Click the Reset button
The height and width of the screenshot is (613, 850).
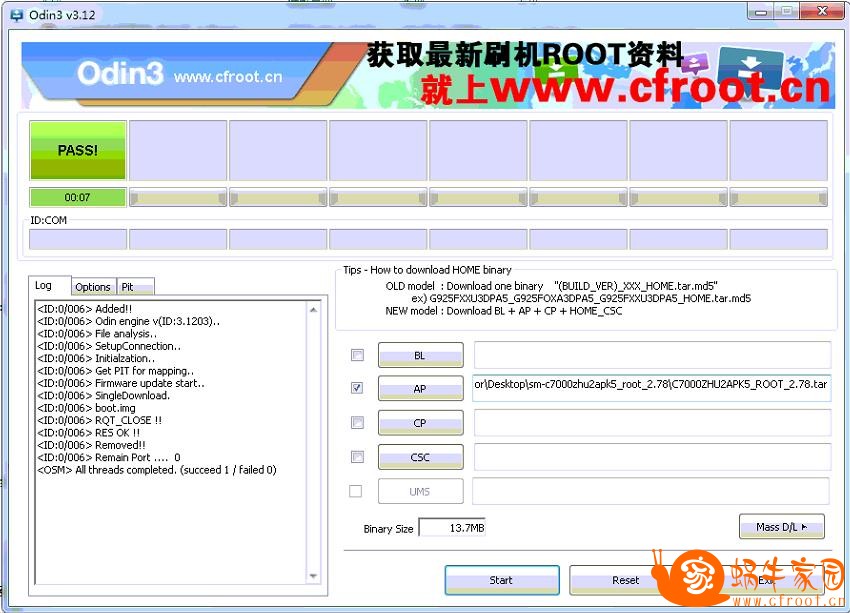(626, 580)
